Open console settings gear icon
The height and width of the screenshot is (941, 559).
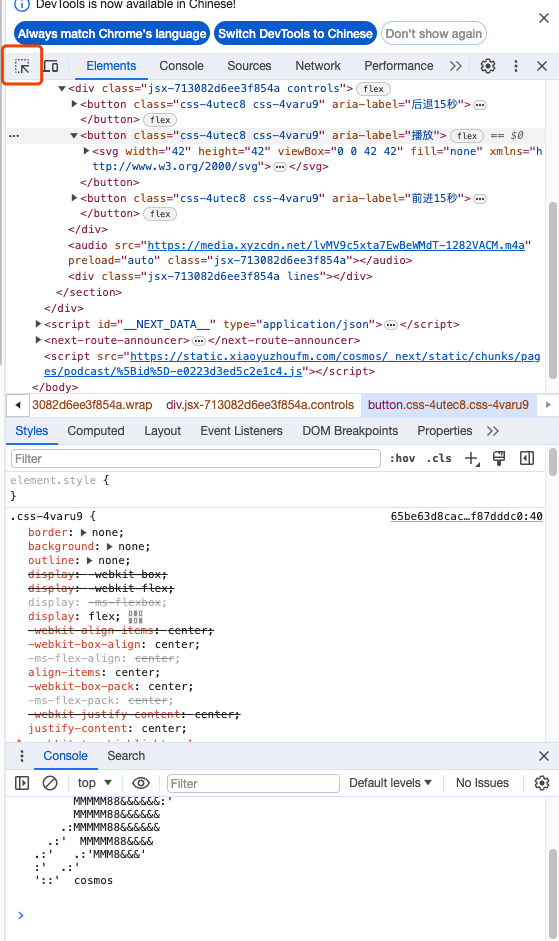542,783
